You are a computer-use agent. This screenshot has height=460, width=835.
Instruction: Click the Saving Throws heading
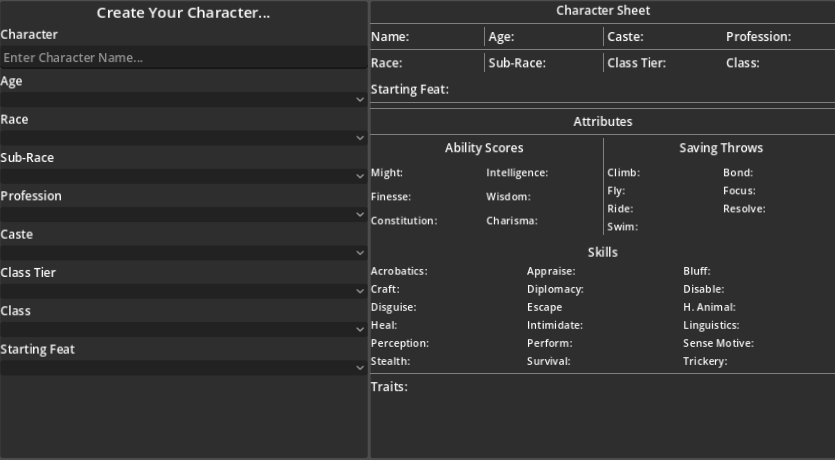[721, 148]
